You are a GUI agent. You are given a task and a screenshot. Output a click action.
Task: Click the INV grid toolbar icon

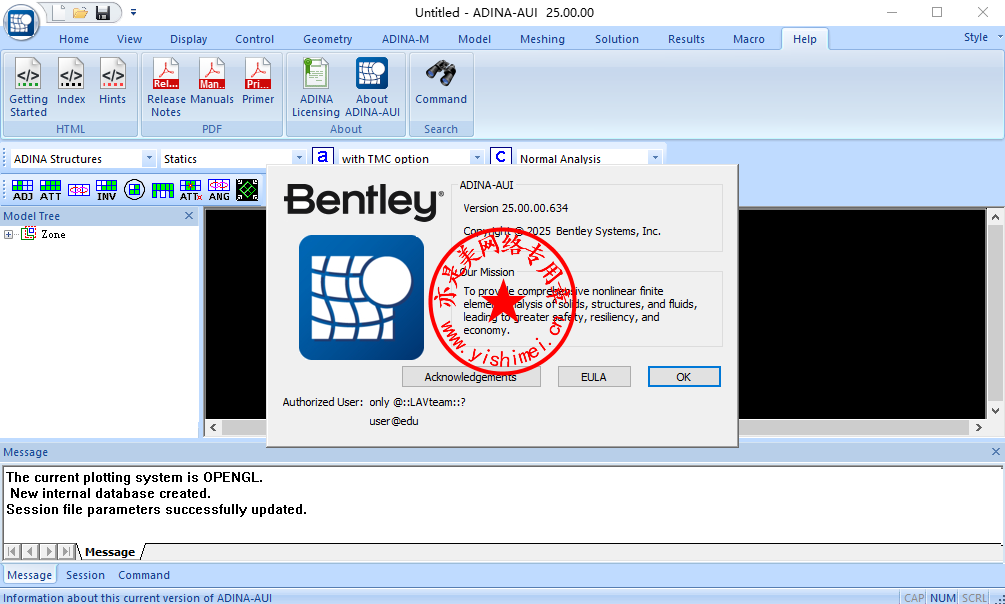[x=106, y=190]
